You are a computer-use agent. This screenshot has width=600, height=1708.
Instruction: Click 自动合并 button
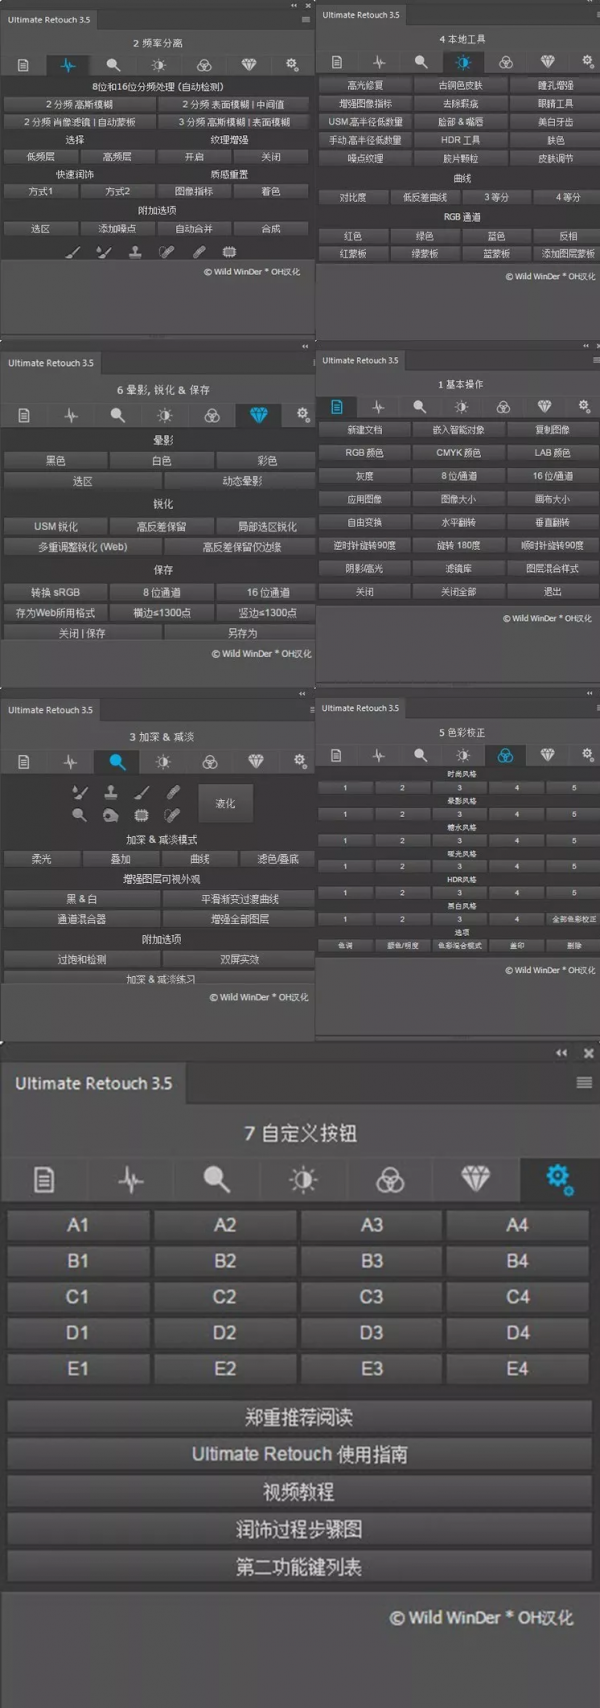click(x=194, y=229)
